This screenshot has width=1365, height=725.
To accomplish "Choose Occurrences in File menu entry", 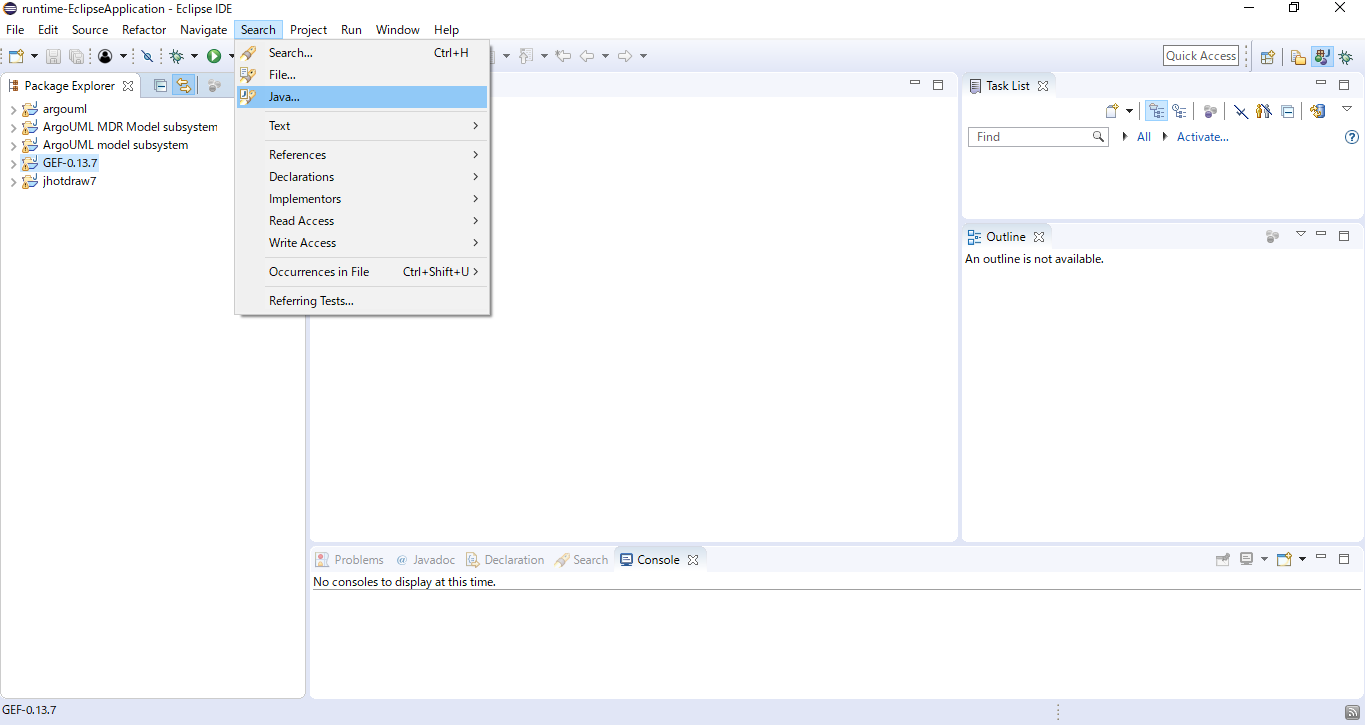I will 362,272.
